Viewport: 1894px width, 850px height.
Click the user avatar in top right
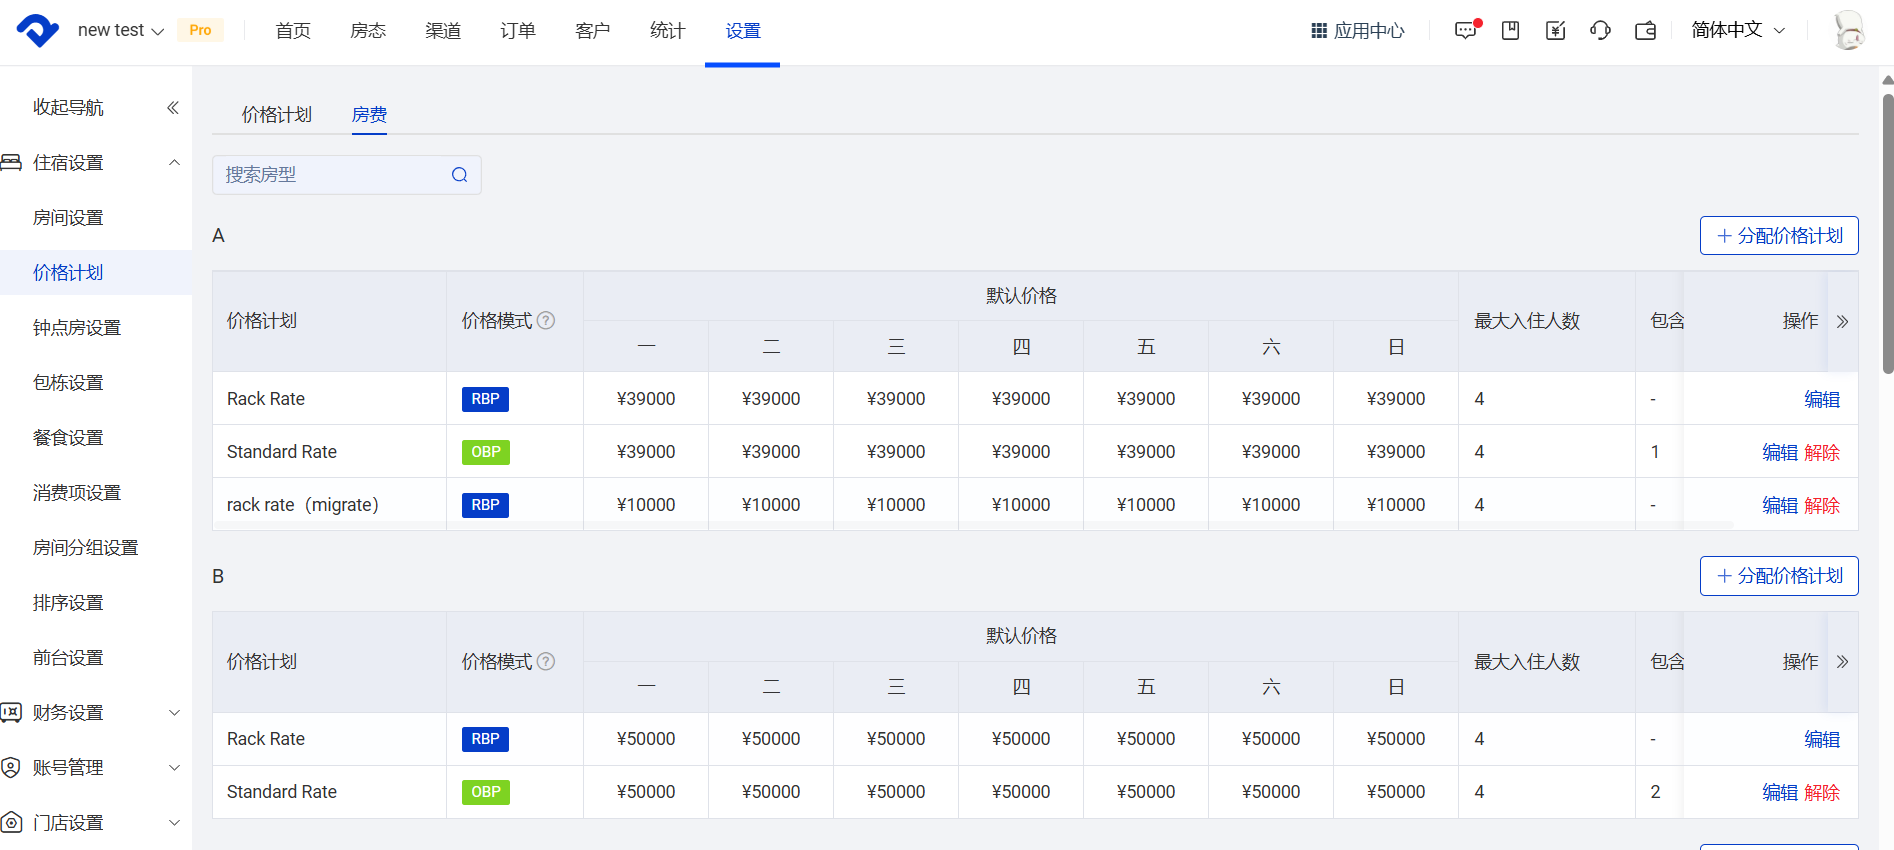point(1848,31)
